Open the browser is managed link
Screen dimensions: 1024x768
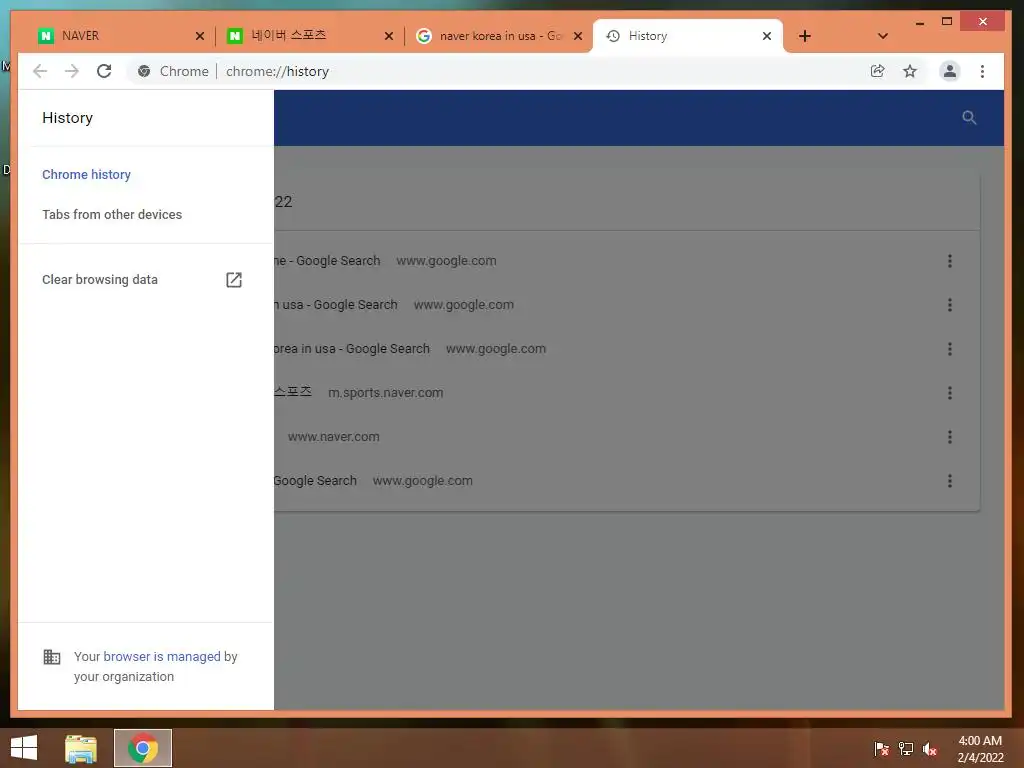(x=162, y=656)
